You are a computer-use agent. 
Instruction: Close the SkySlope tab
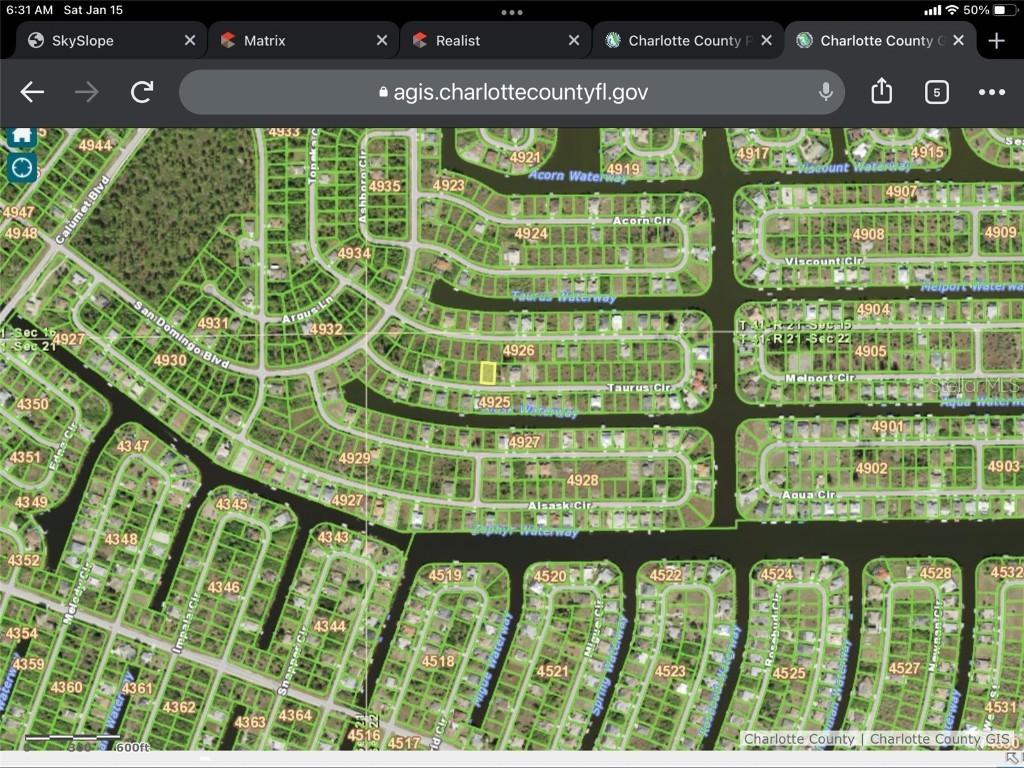190,41
